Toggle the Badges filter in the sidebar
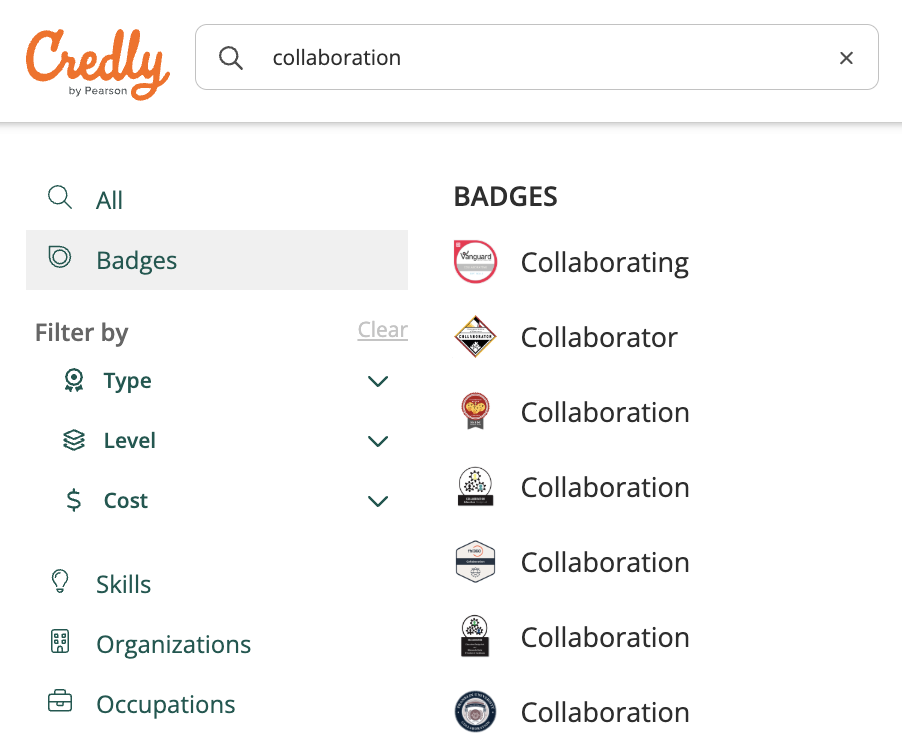The height and width of the screenshot is (742, 902). point(136,260)
